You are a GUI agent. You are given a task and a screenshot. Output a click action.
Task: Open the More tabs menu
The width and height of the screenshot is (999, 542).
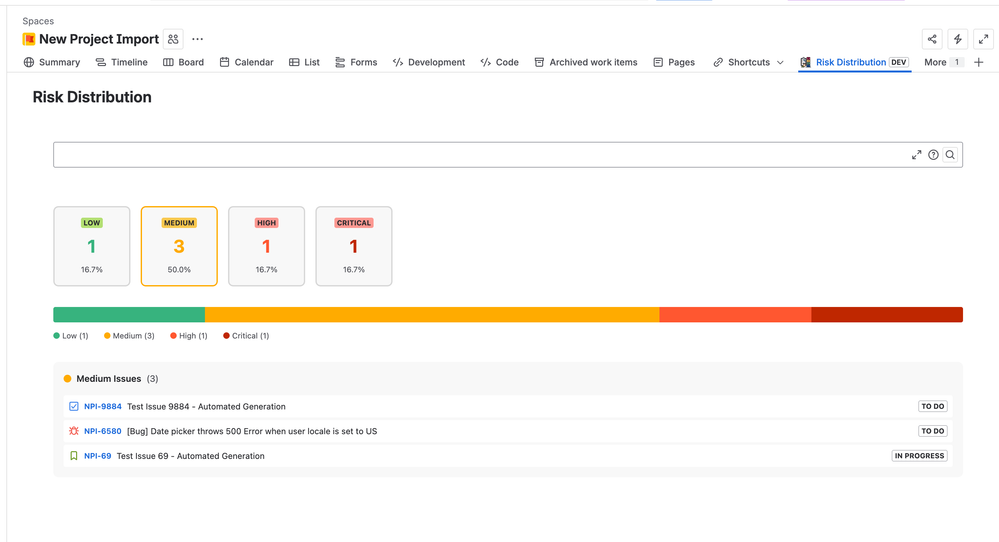pos(944,62)
